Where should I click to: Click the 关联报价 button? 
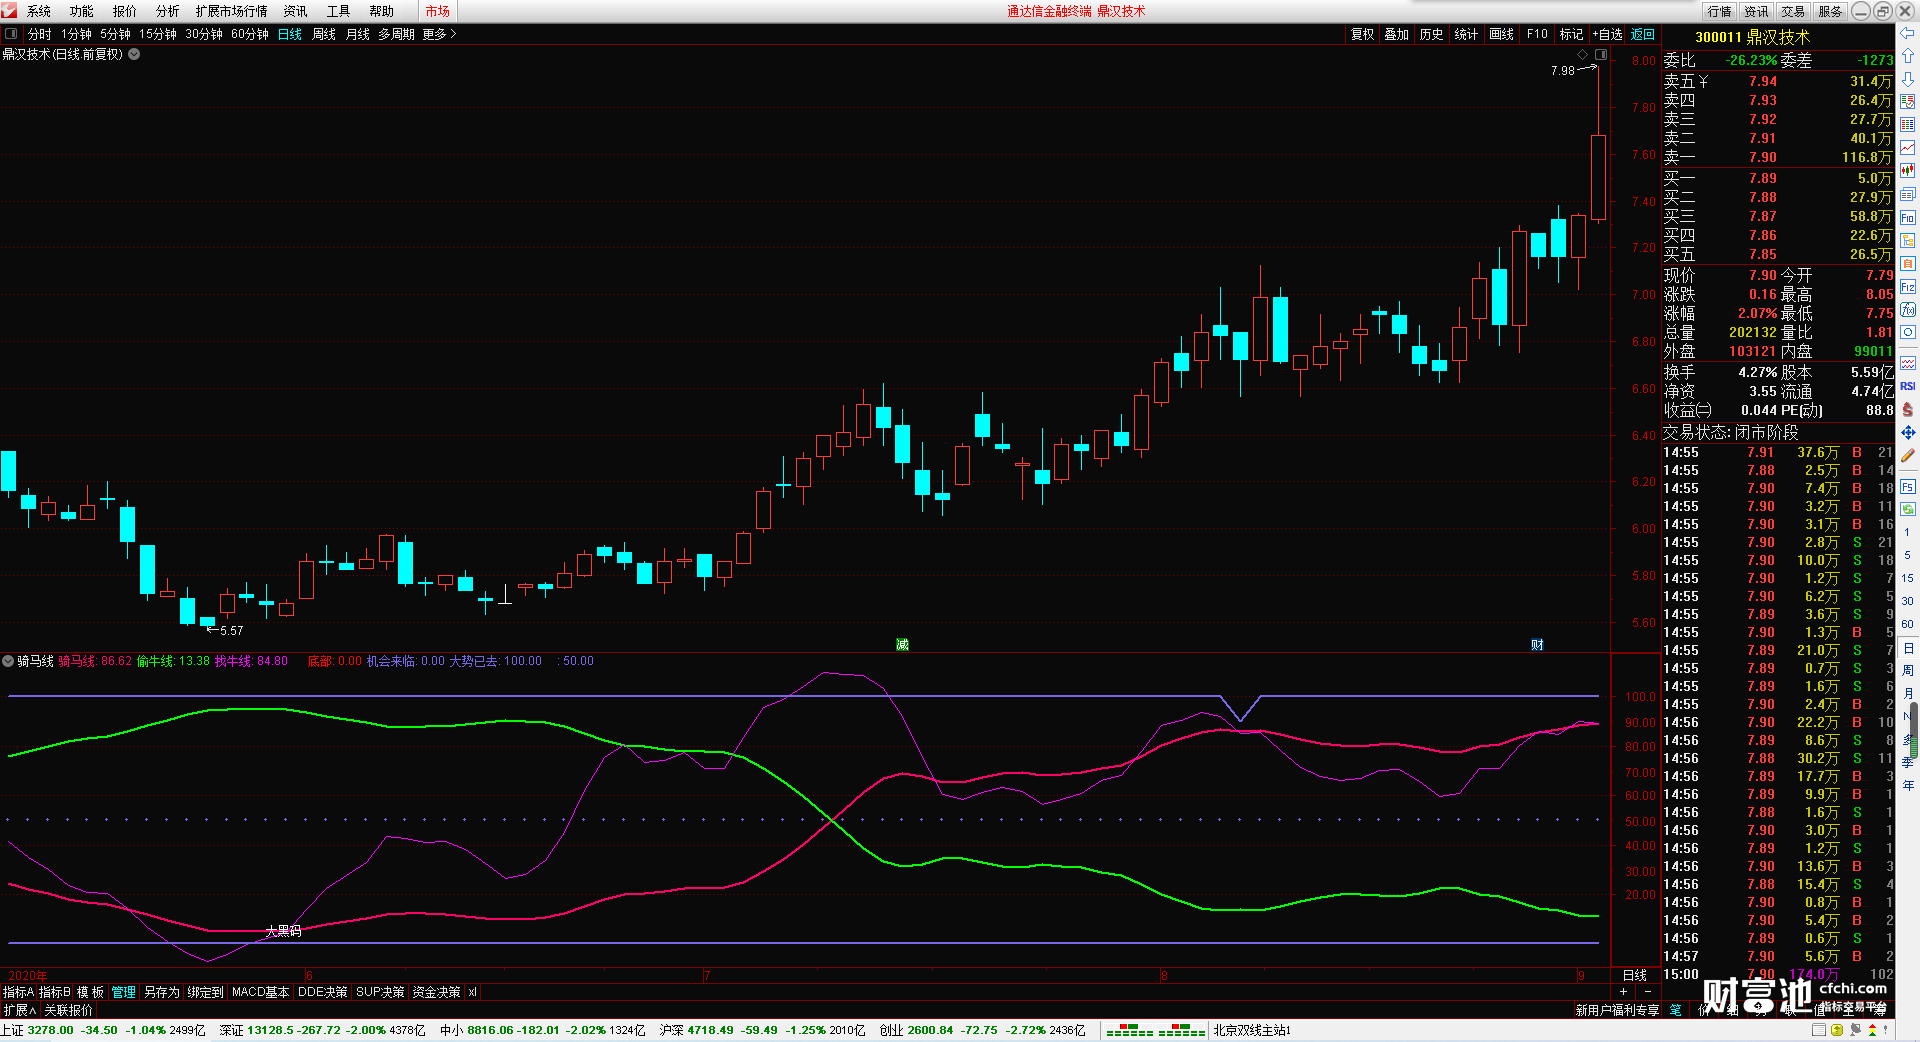click(68, 1010)
